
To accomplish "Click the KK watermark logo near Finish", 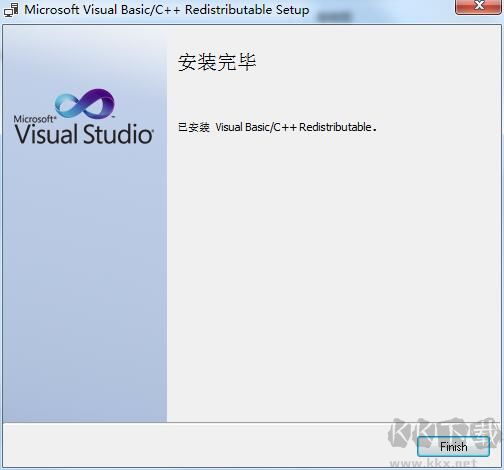I will [x=443, y=433].
